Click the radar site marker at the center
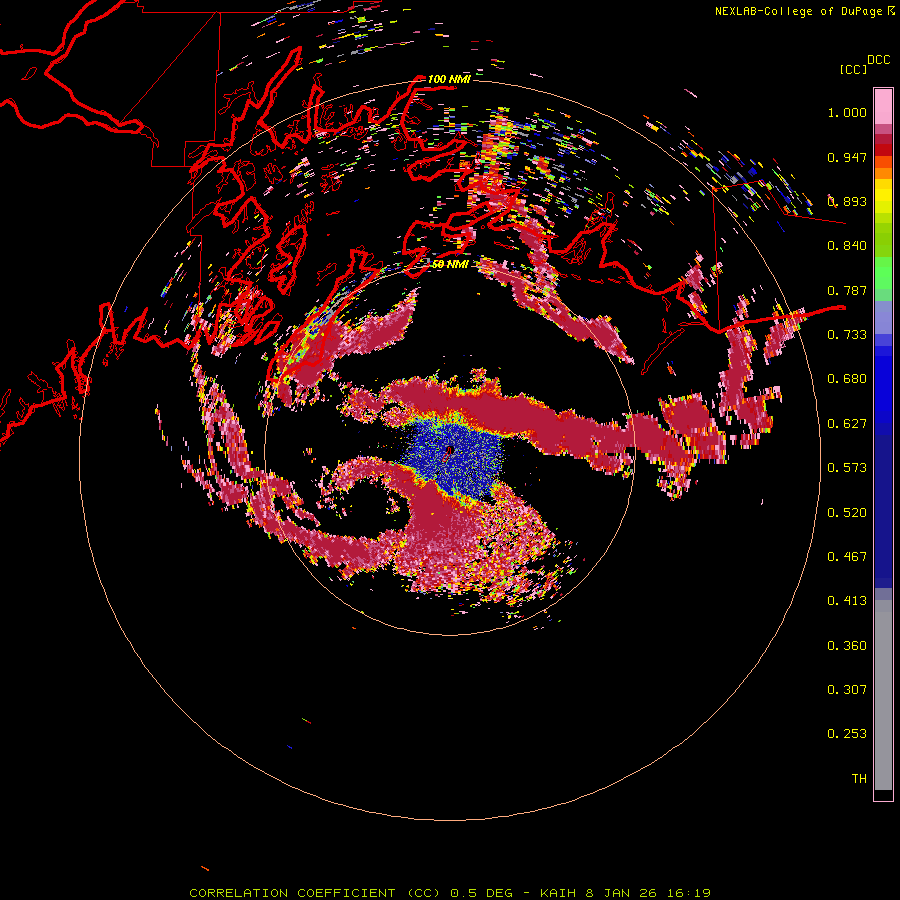The height and width of the screenshot is (900, 900). point(450,451)
